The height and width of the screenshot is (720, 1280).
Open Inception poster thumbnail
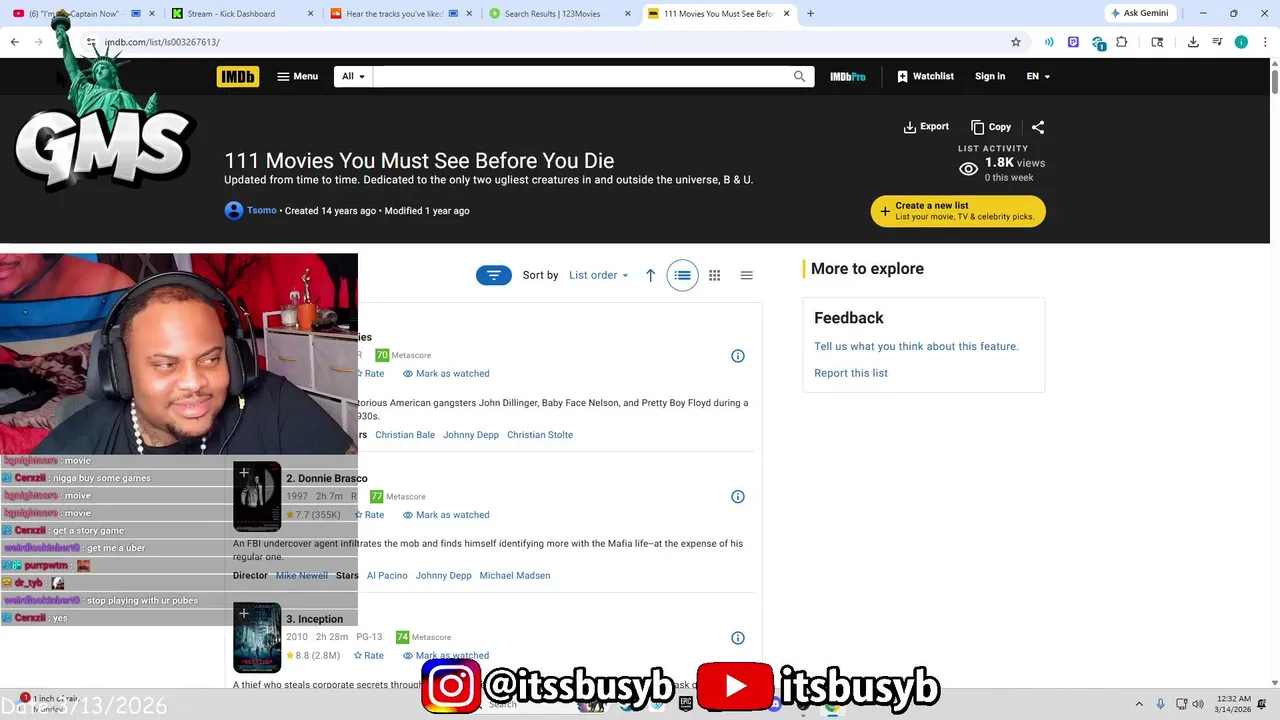(257, 637)
